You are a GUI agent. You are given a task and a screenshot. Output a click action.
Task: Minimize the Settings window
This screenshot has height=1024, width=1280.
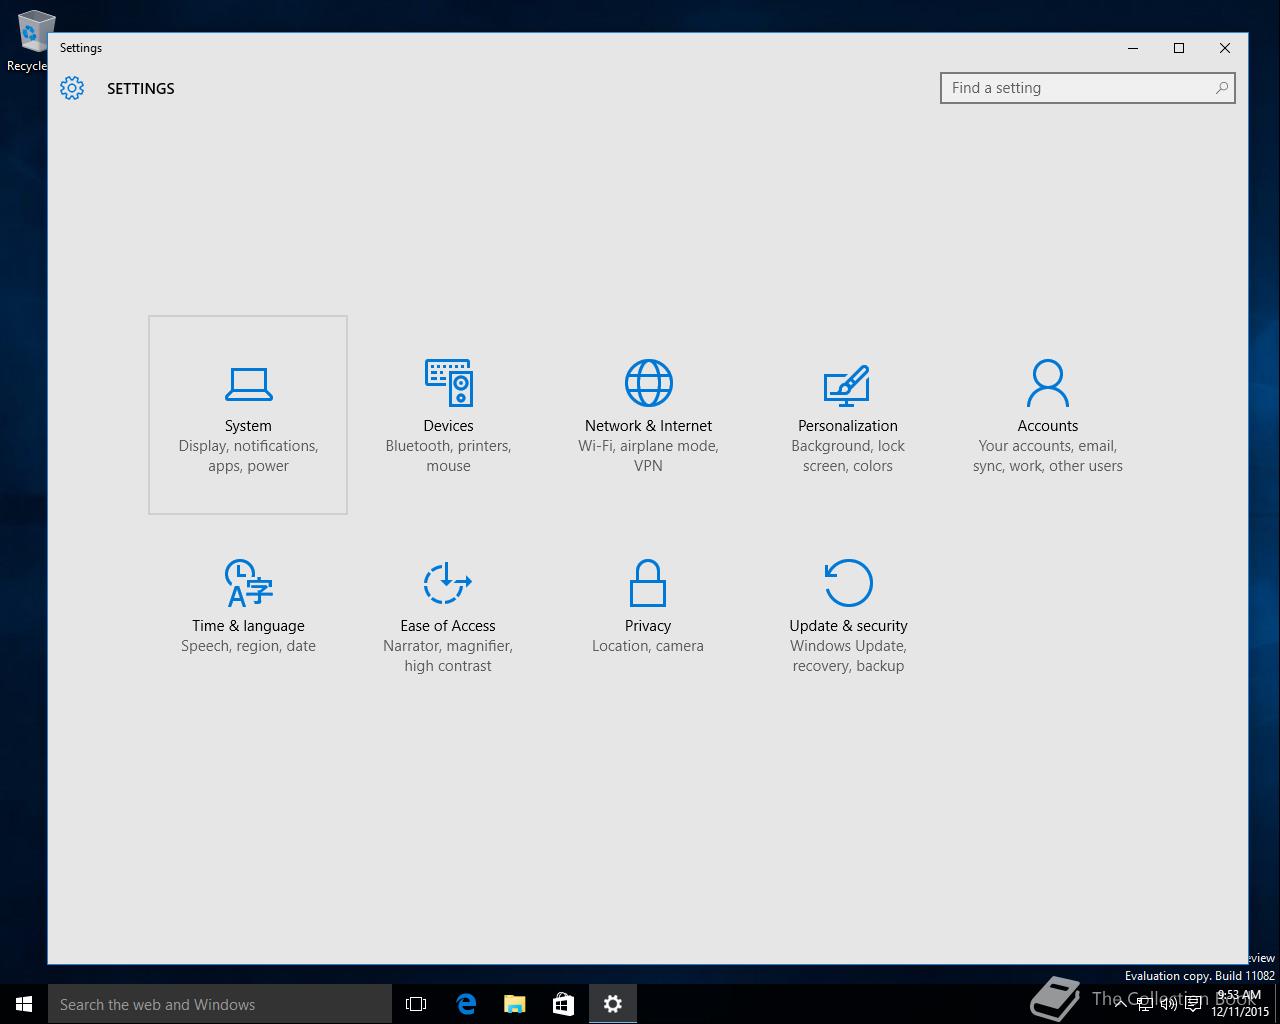coord(1133,48)
